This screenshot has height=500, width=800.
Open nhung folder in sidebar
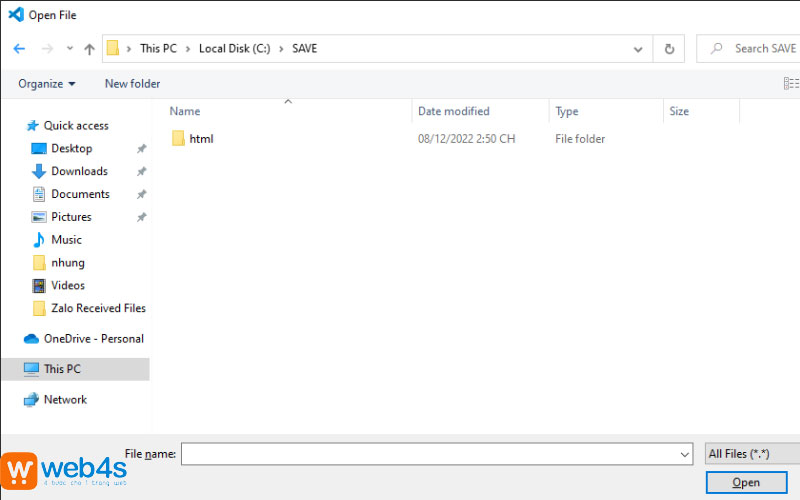pos(68,263)
